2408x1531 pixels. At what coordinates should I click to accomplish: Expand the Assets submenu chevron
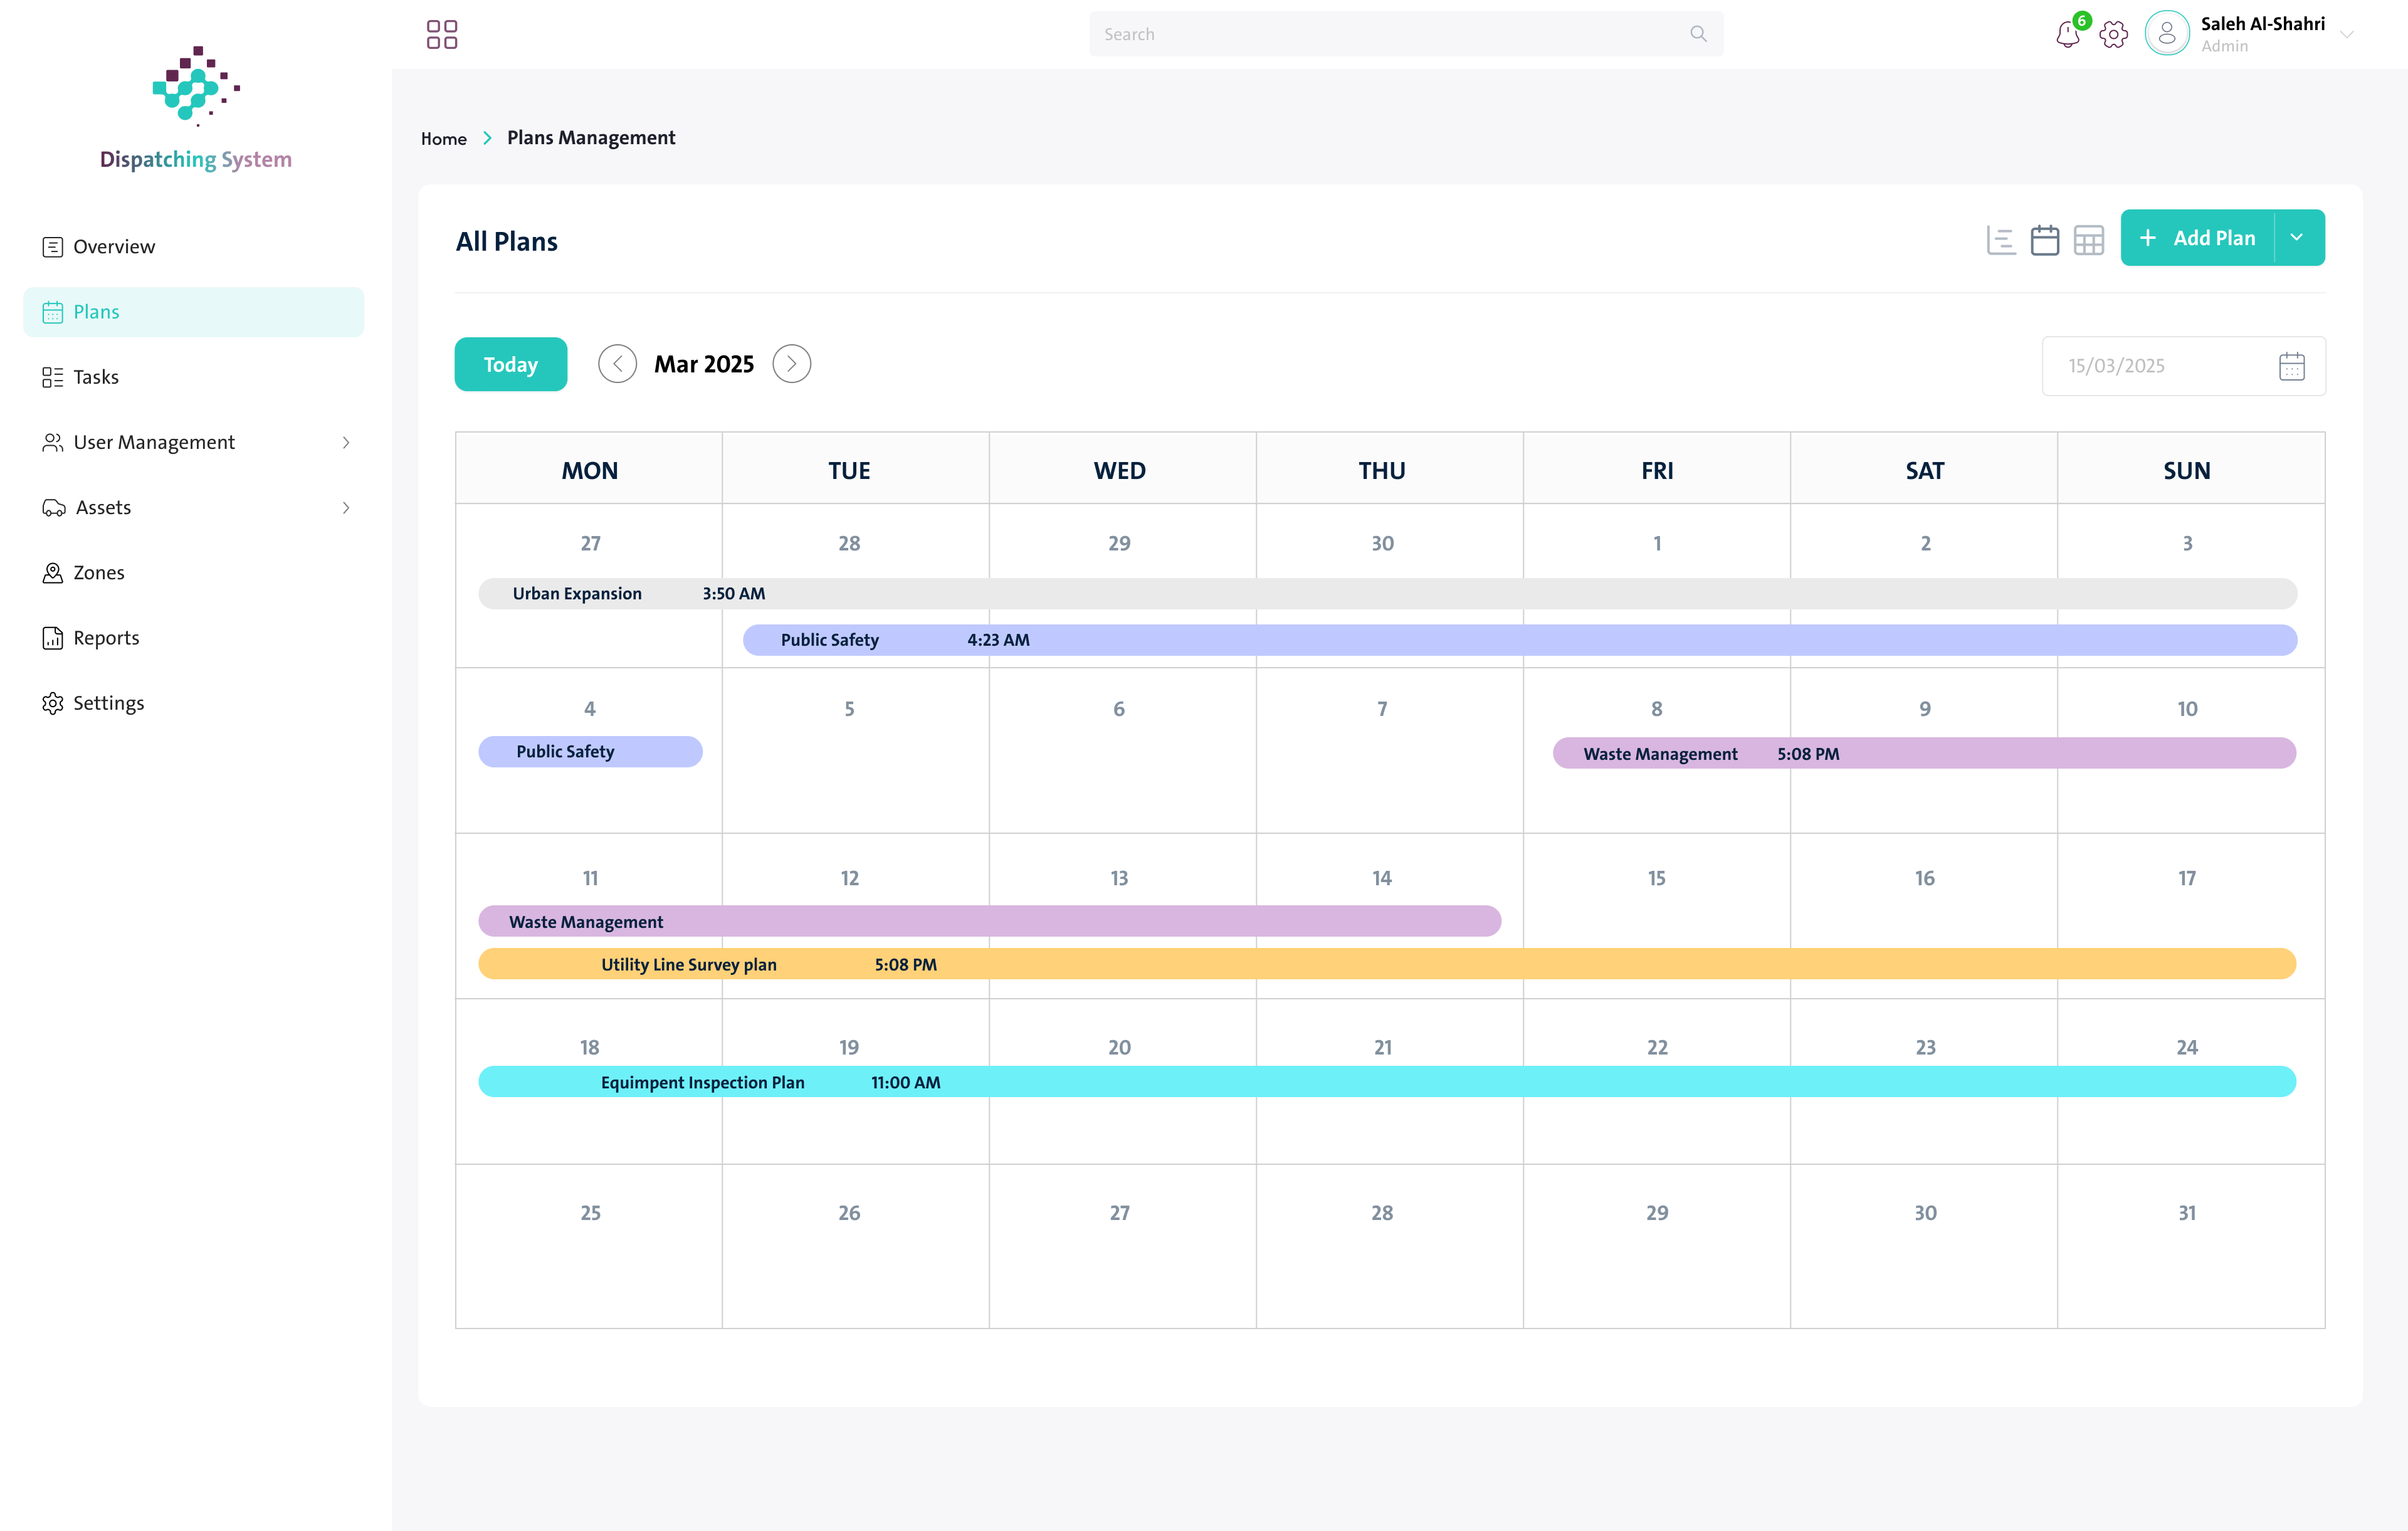tap(346, 508)
